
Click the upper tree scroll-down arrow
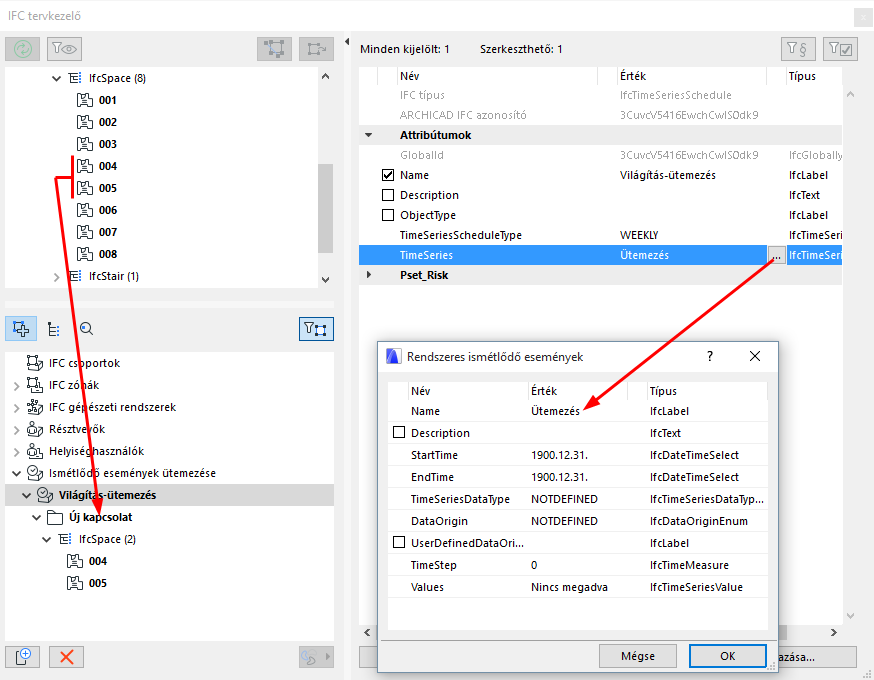326,280
